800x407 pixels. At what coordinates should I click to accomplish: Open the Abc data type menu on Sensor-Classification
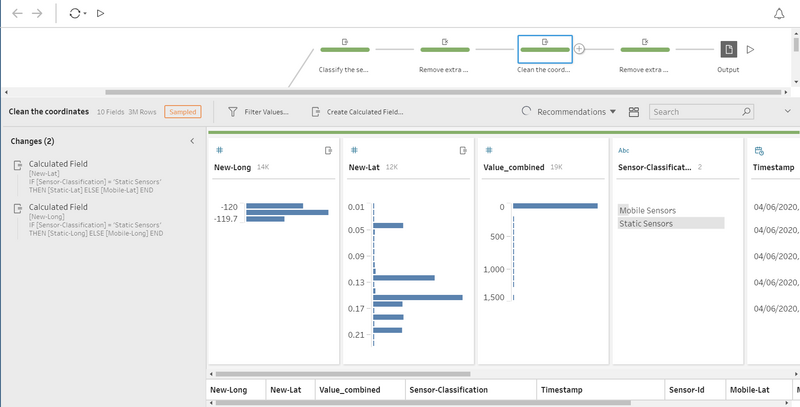click(x=624, y=150)
